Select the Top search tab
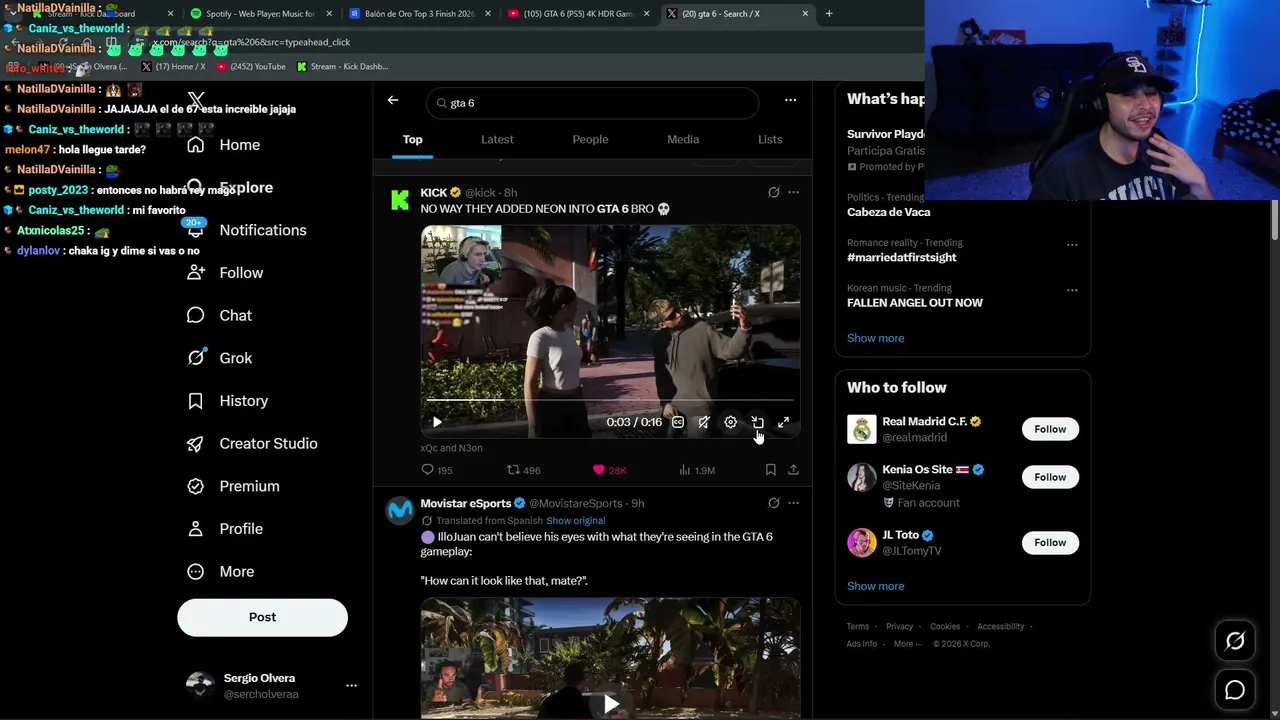Screen dimensions: 1280x720 (412, 140)
